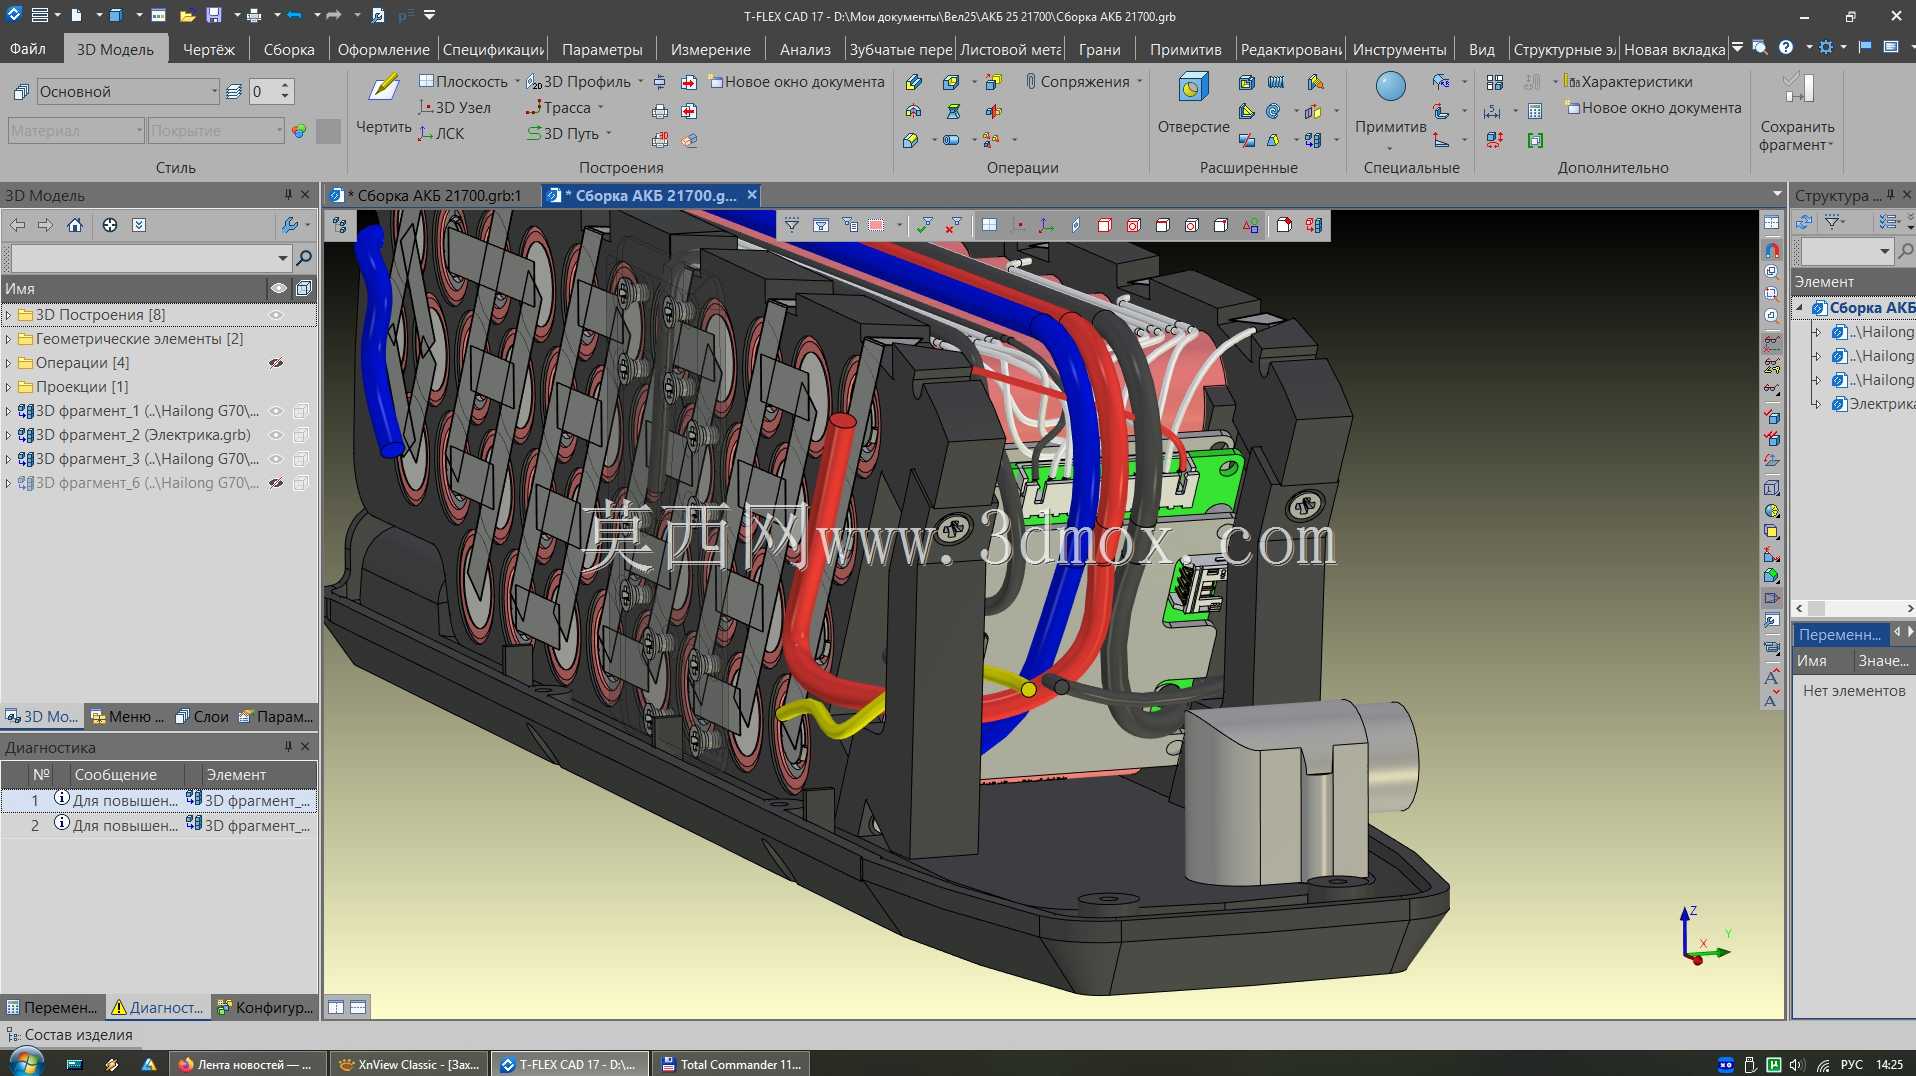
Task: Click the home icon in 3D Модель panel
Action: point(75,225)
